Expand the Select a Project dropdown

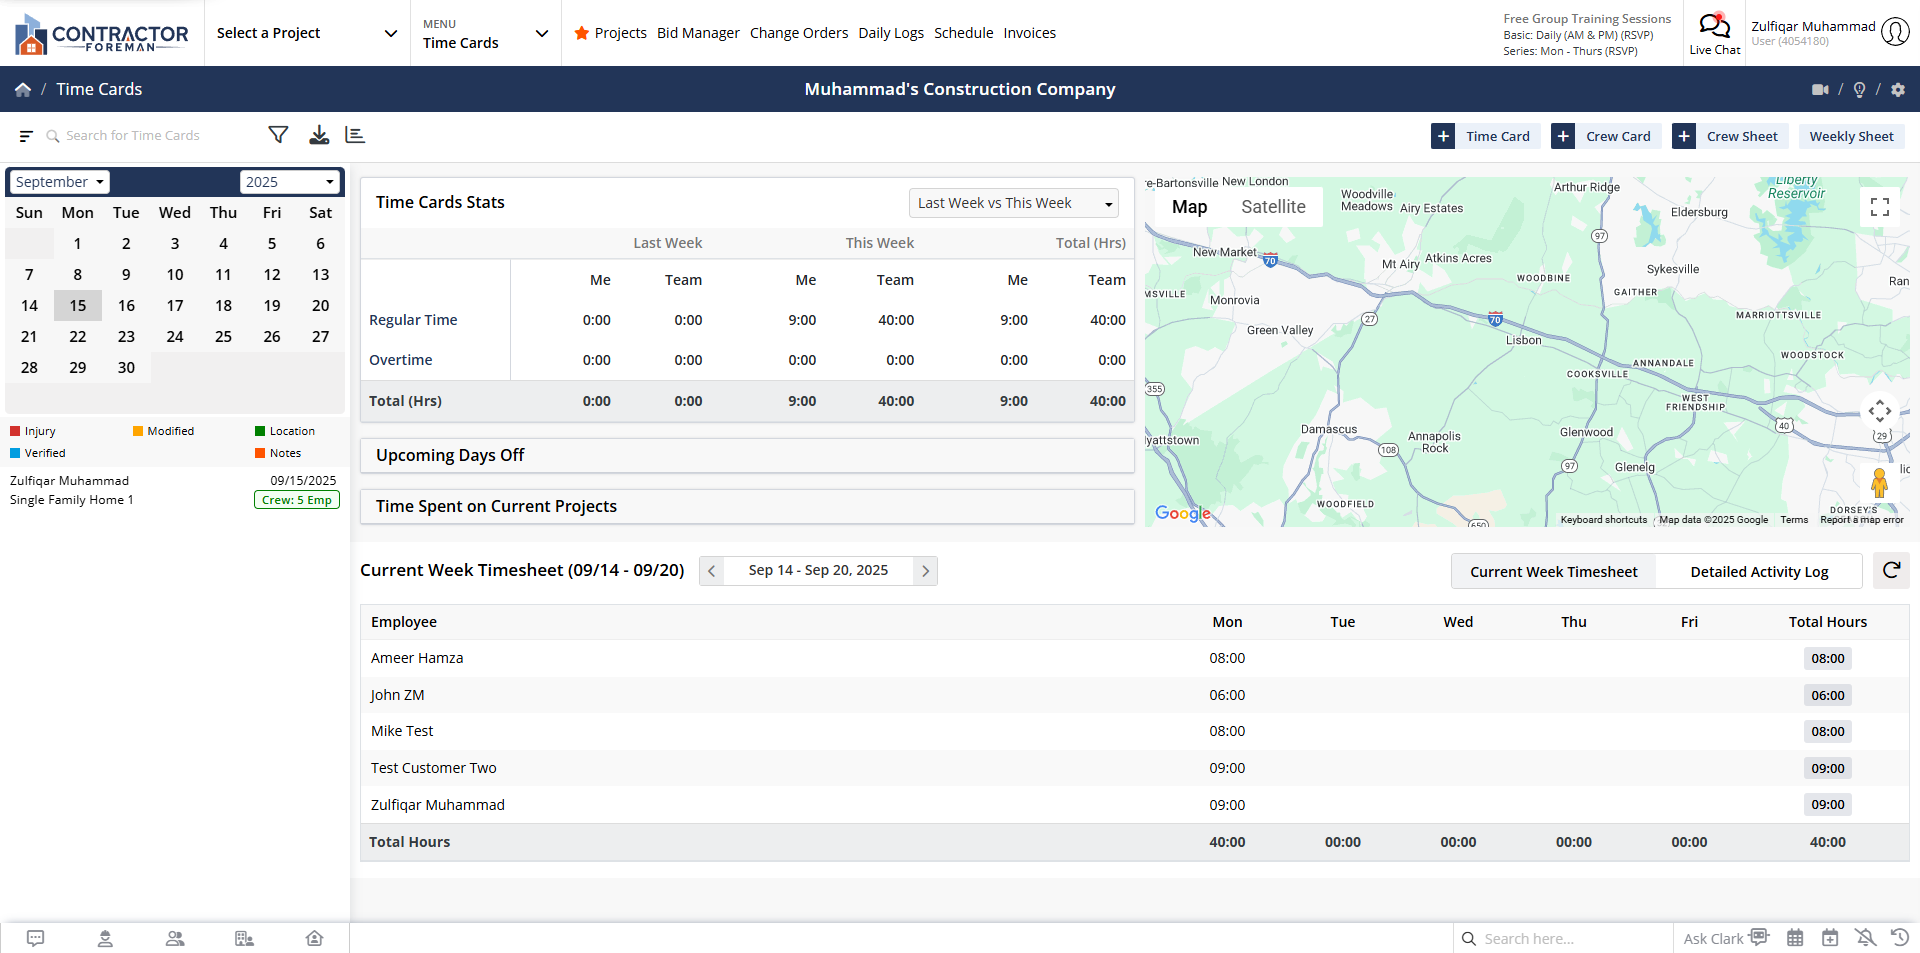(306, 33)
